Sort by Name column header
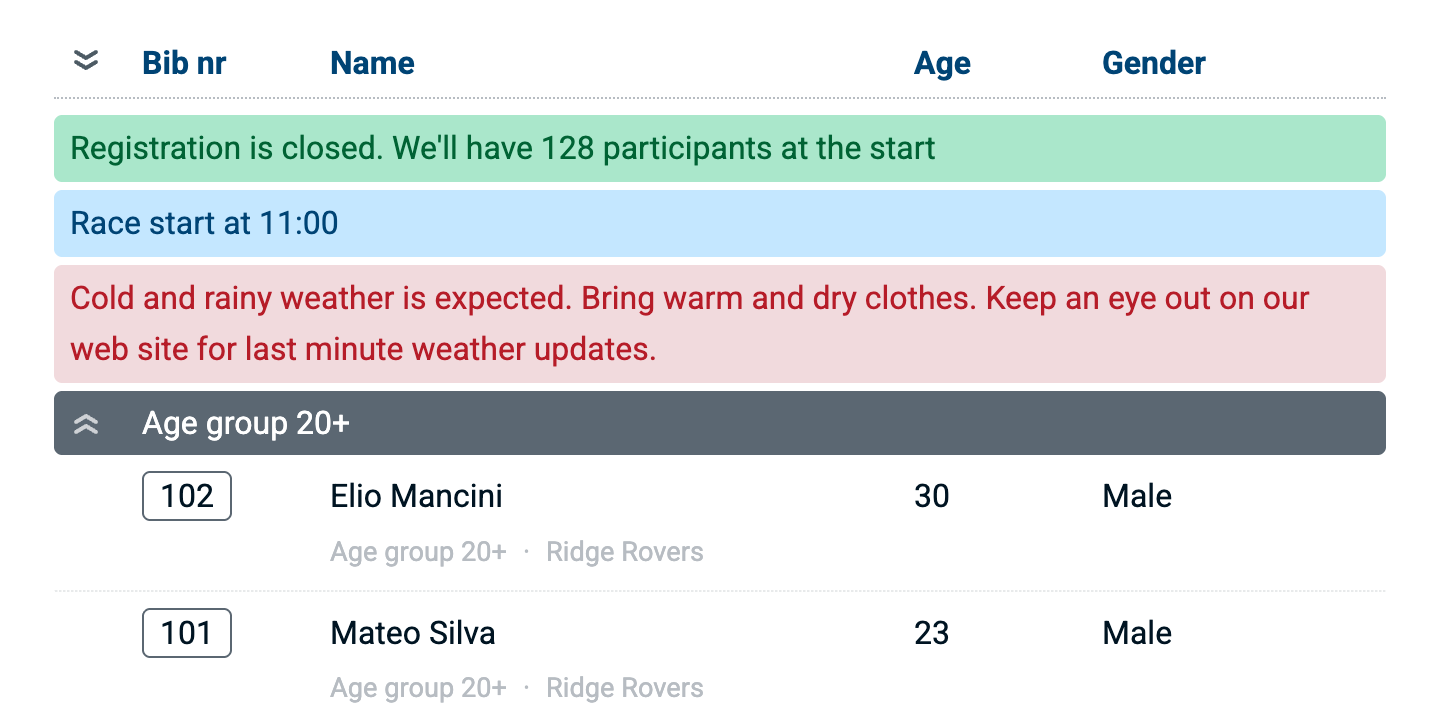Viewport: 1438px width, 724px height. tap(372, 63)
